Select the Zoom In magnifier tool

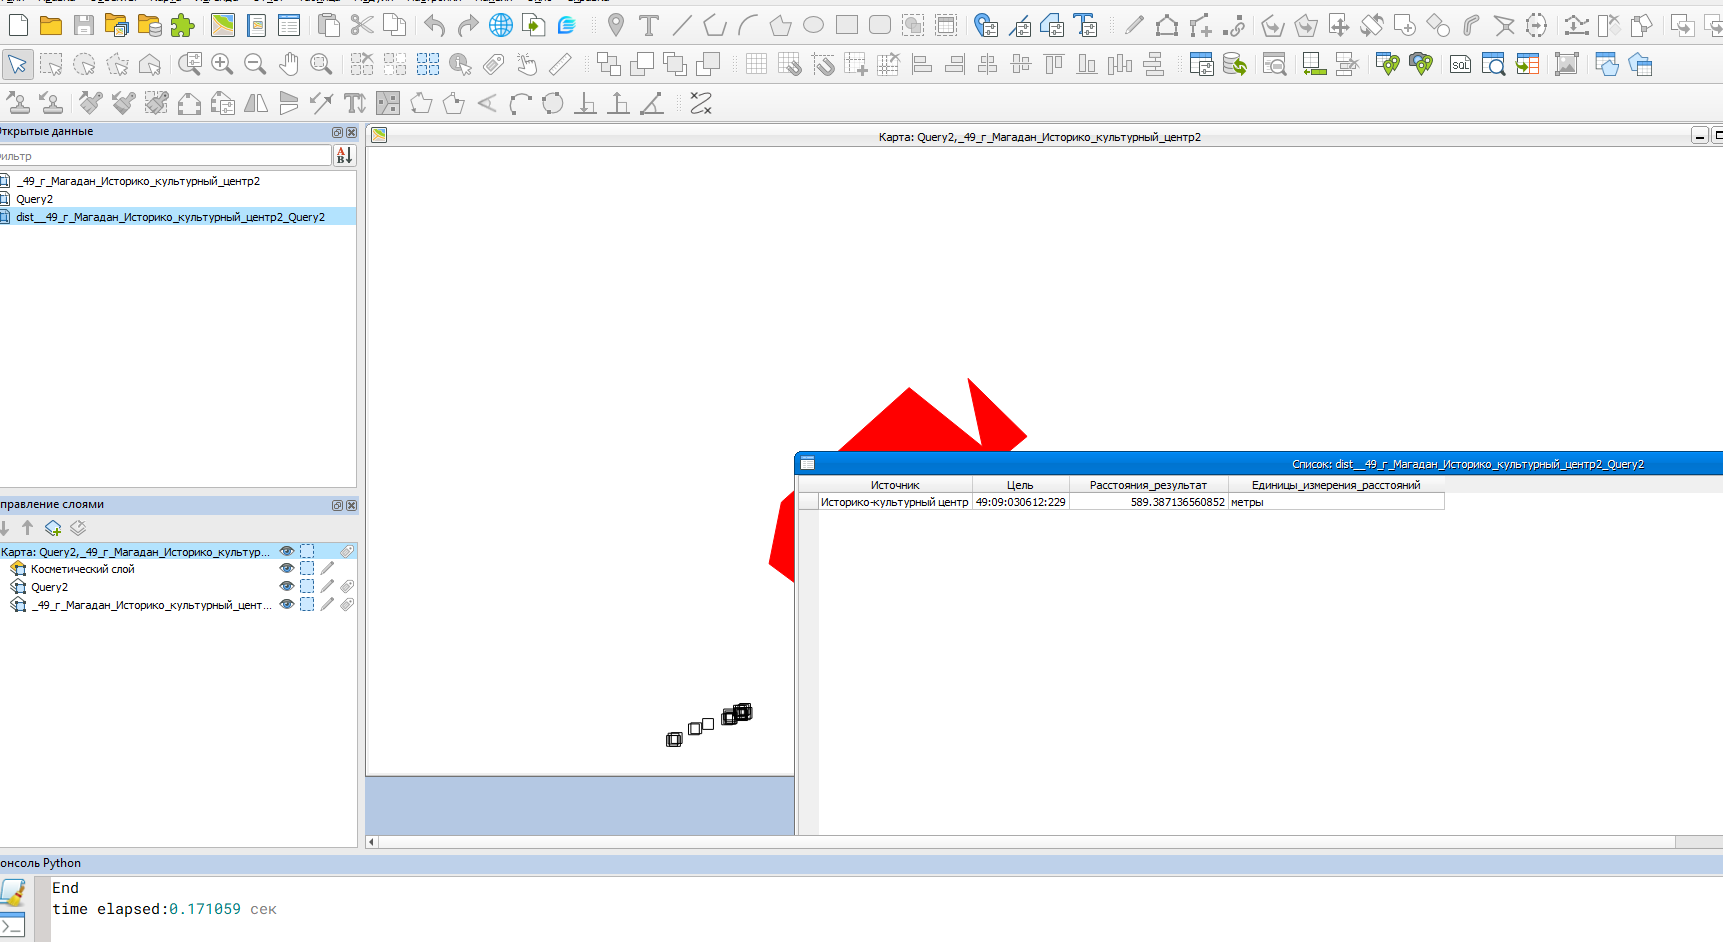click(222, 65)
